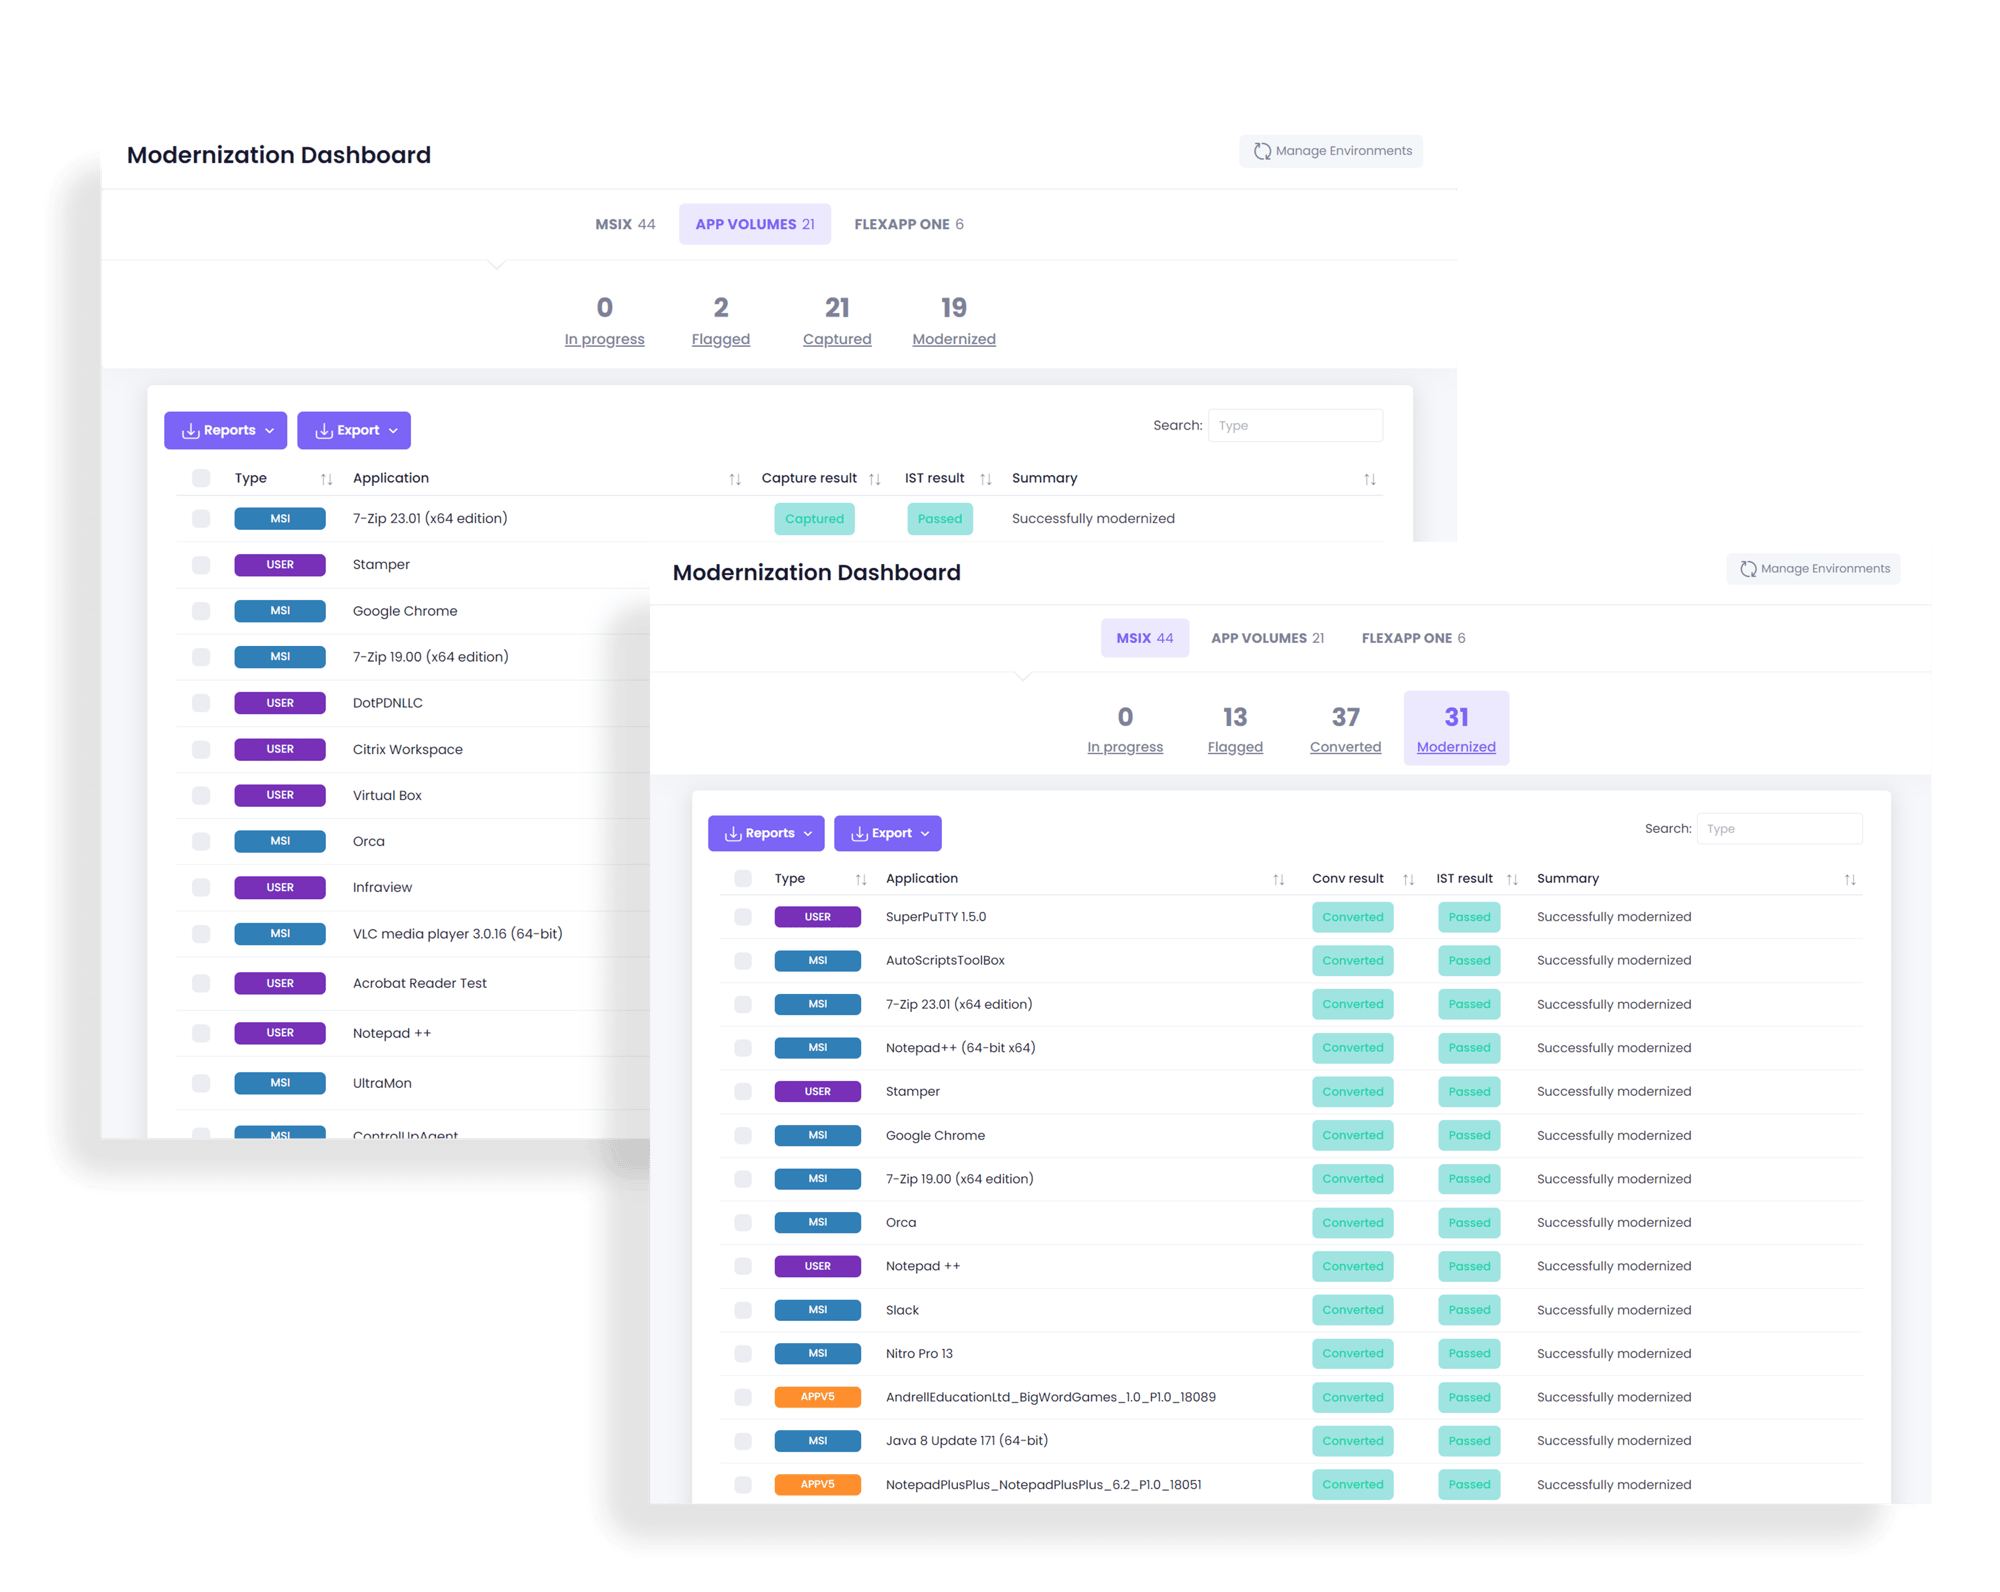Tick the select-all checkbox in back table header

coord(201,478)
